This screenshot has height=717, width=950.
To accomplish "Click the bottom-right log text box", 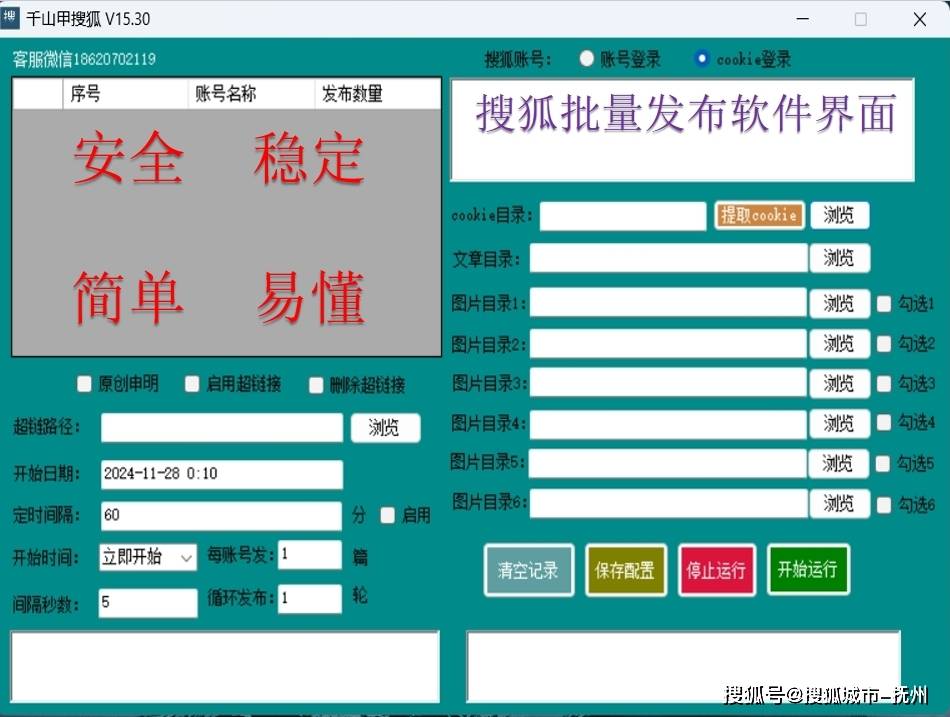I will [683, 667].
